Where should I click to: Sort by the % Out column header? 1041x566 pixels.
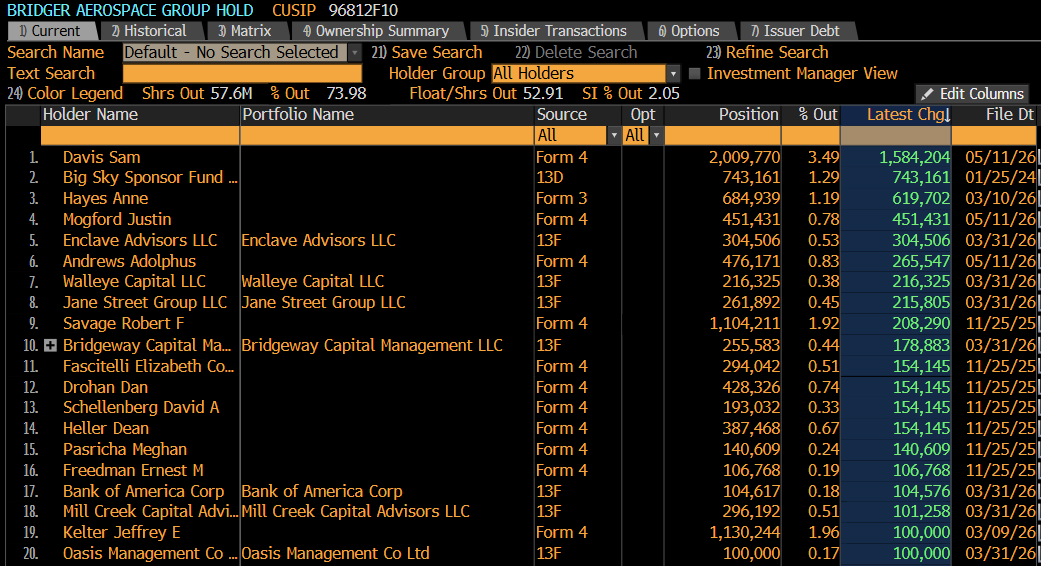(x=811, y=115)
